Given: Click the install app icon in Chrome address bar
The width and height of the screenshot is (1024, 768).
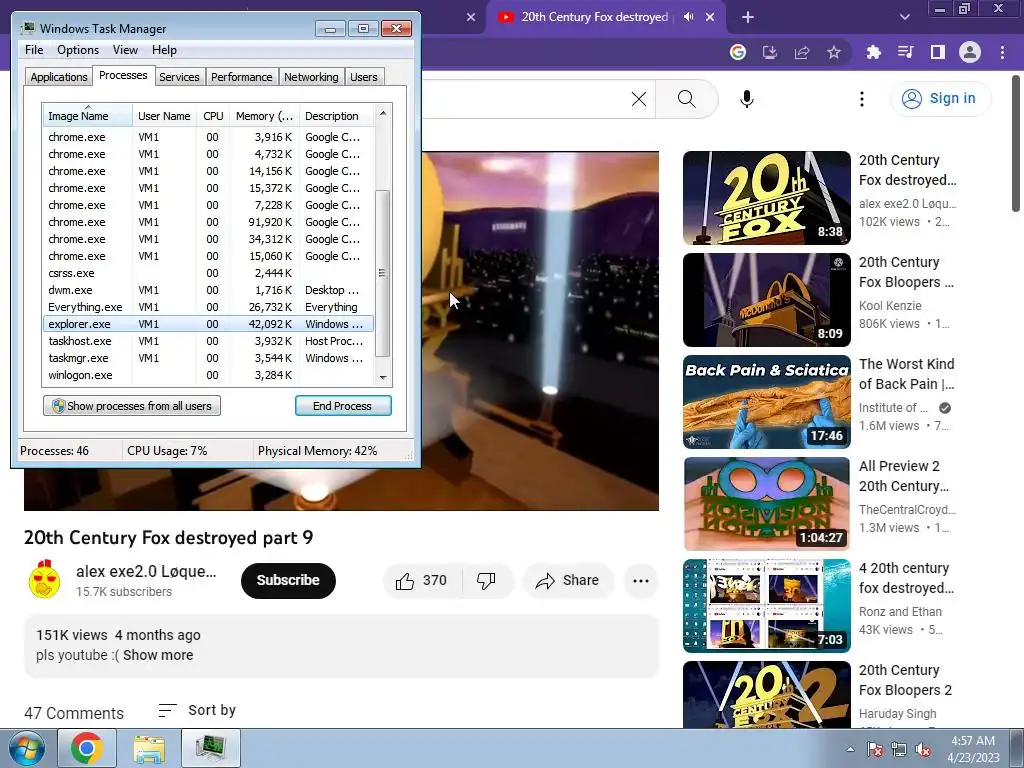Looking at the screenshot, I should pyautogui.click(x=770, y=52).
